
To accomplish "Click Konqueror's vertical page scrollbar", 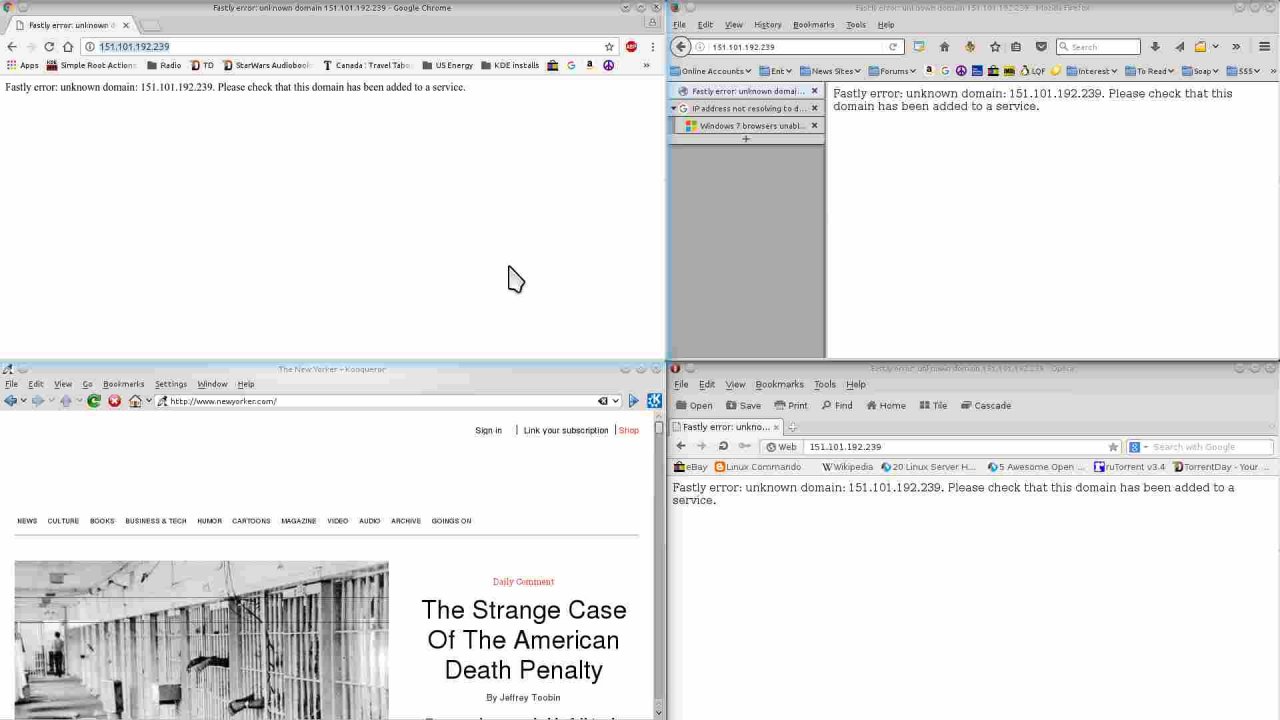I will pyautogui.click(x=658, y=560).
